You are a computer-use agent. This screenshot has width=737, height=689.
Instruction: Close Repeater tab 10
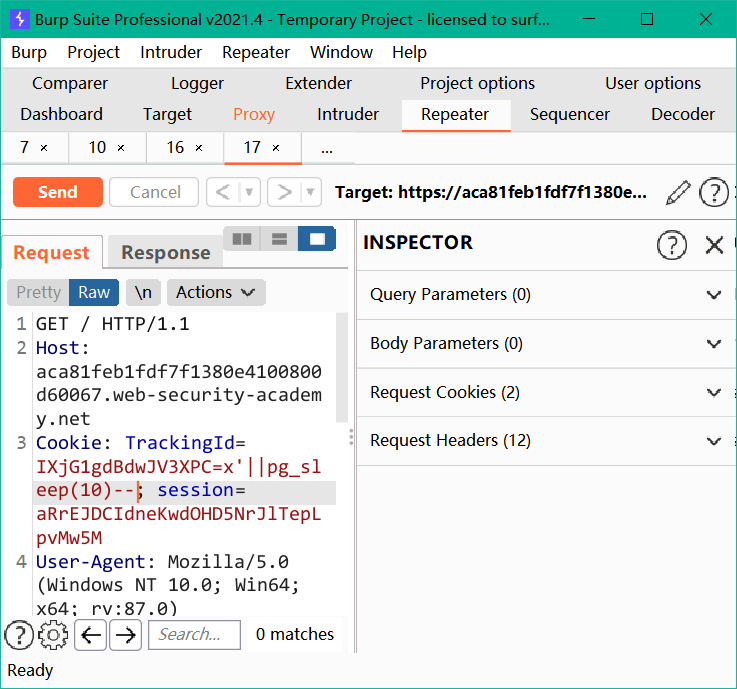[121, 148]
